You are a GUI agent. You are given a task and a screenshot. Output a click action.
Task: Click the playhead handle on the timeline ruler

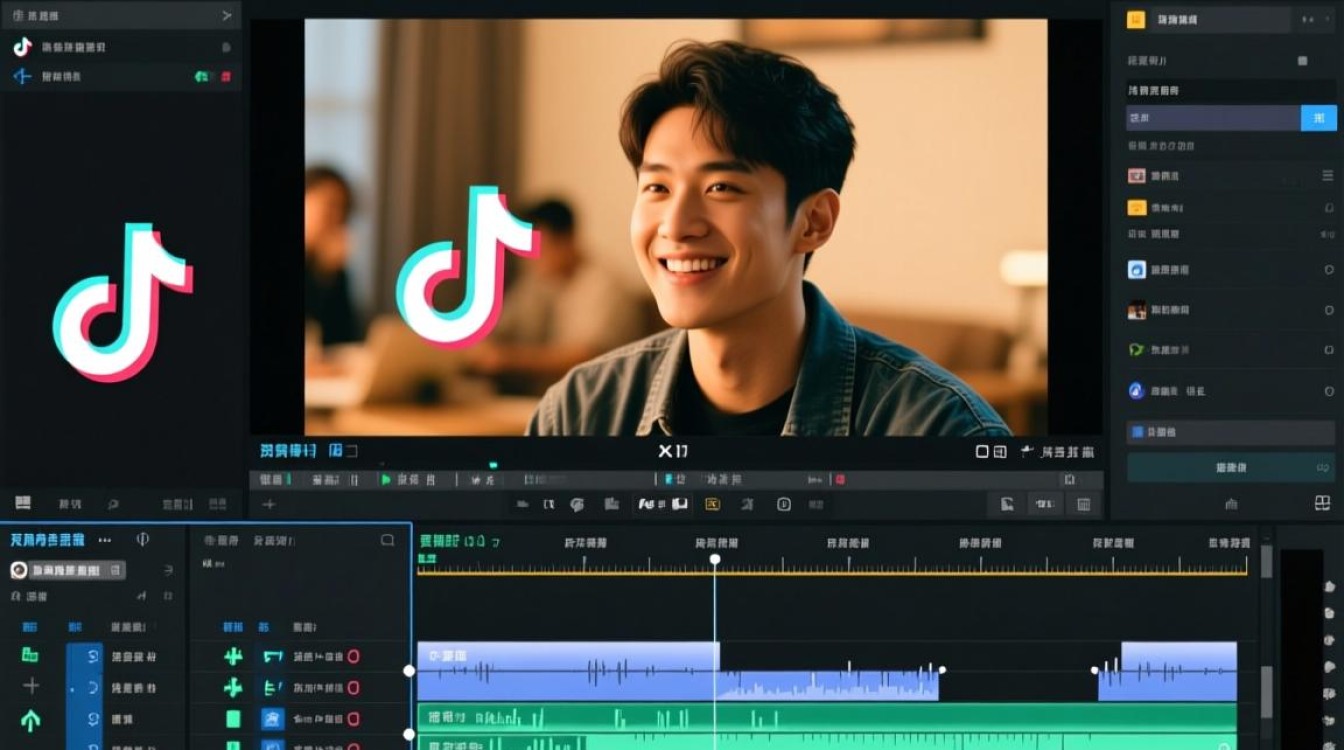coord(715,559)
